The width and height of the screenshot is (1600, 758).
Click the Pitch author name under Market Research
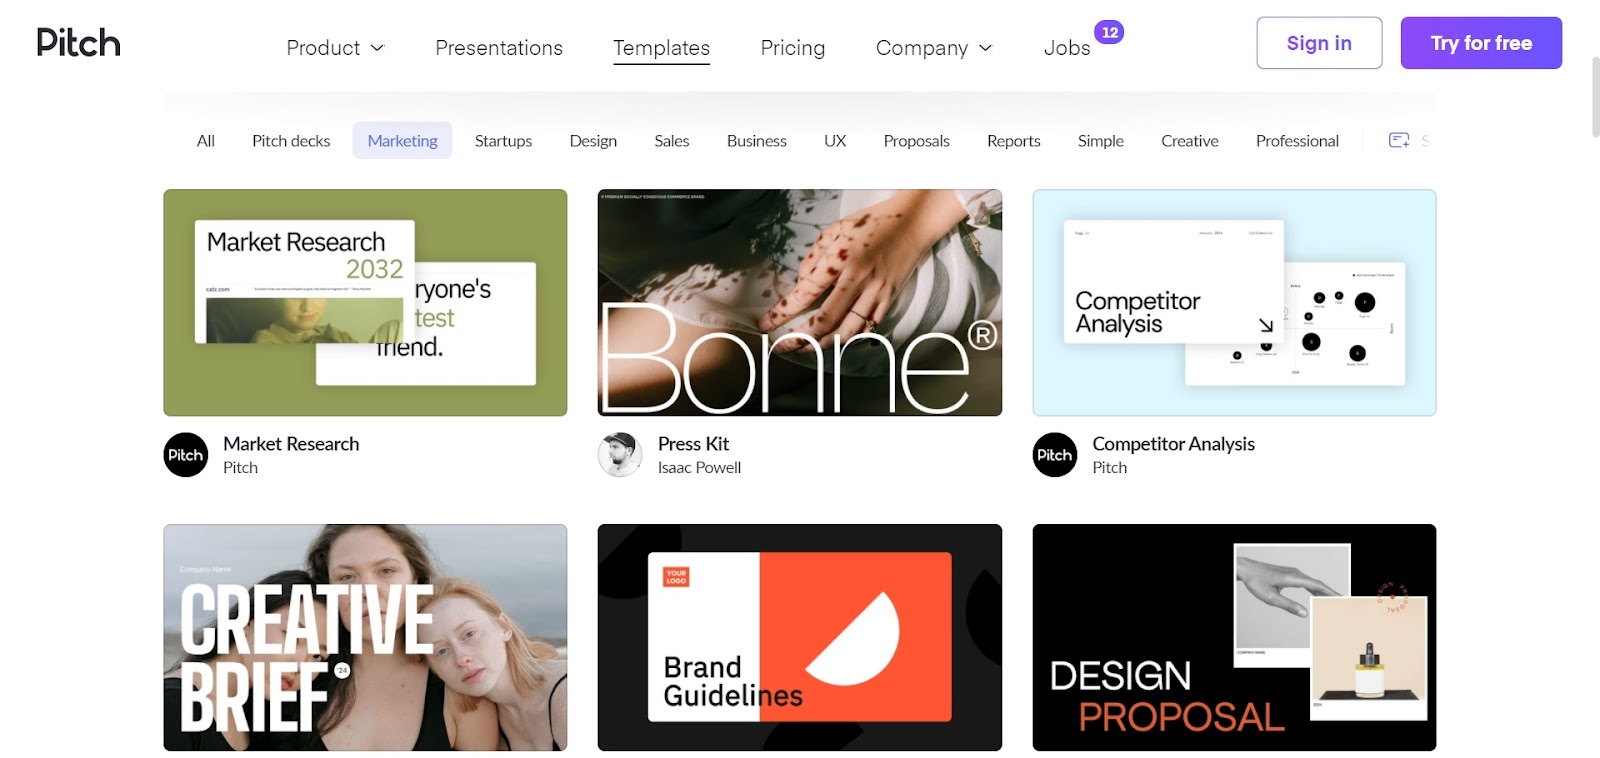240,468
